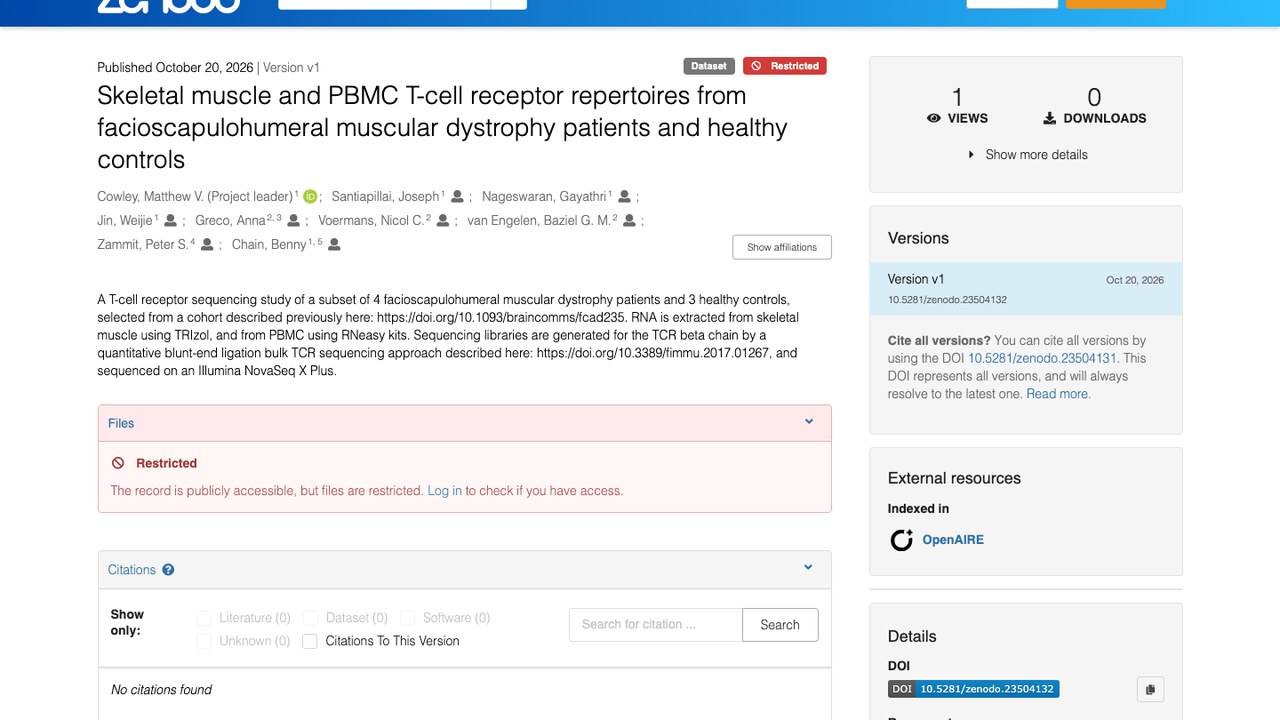
Task: Click the Search for citation input field
Action: click(656, 625)
